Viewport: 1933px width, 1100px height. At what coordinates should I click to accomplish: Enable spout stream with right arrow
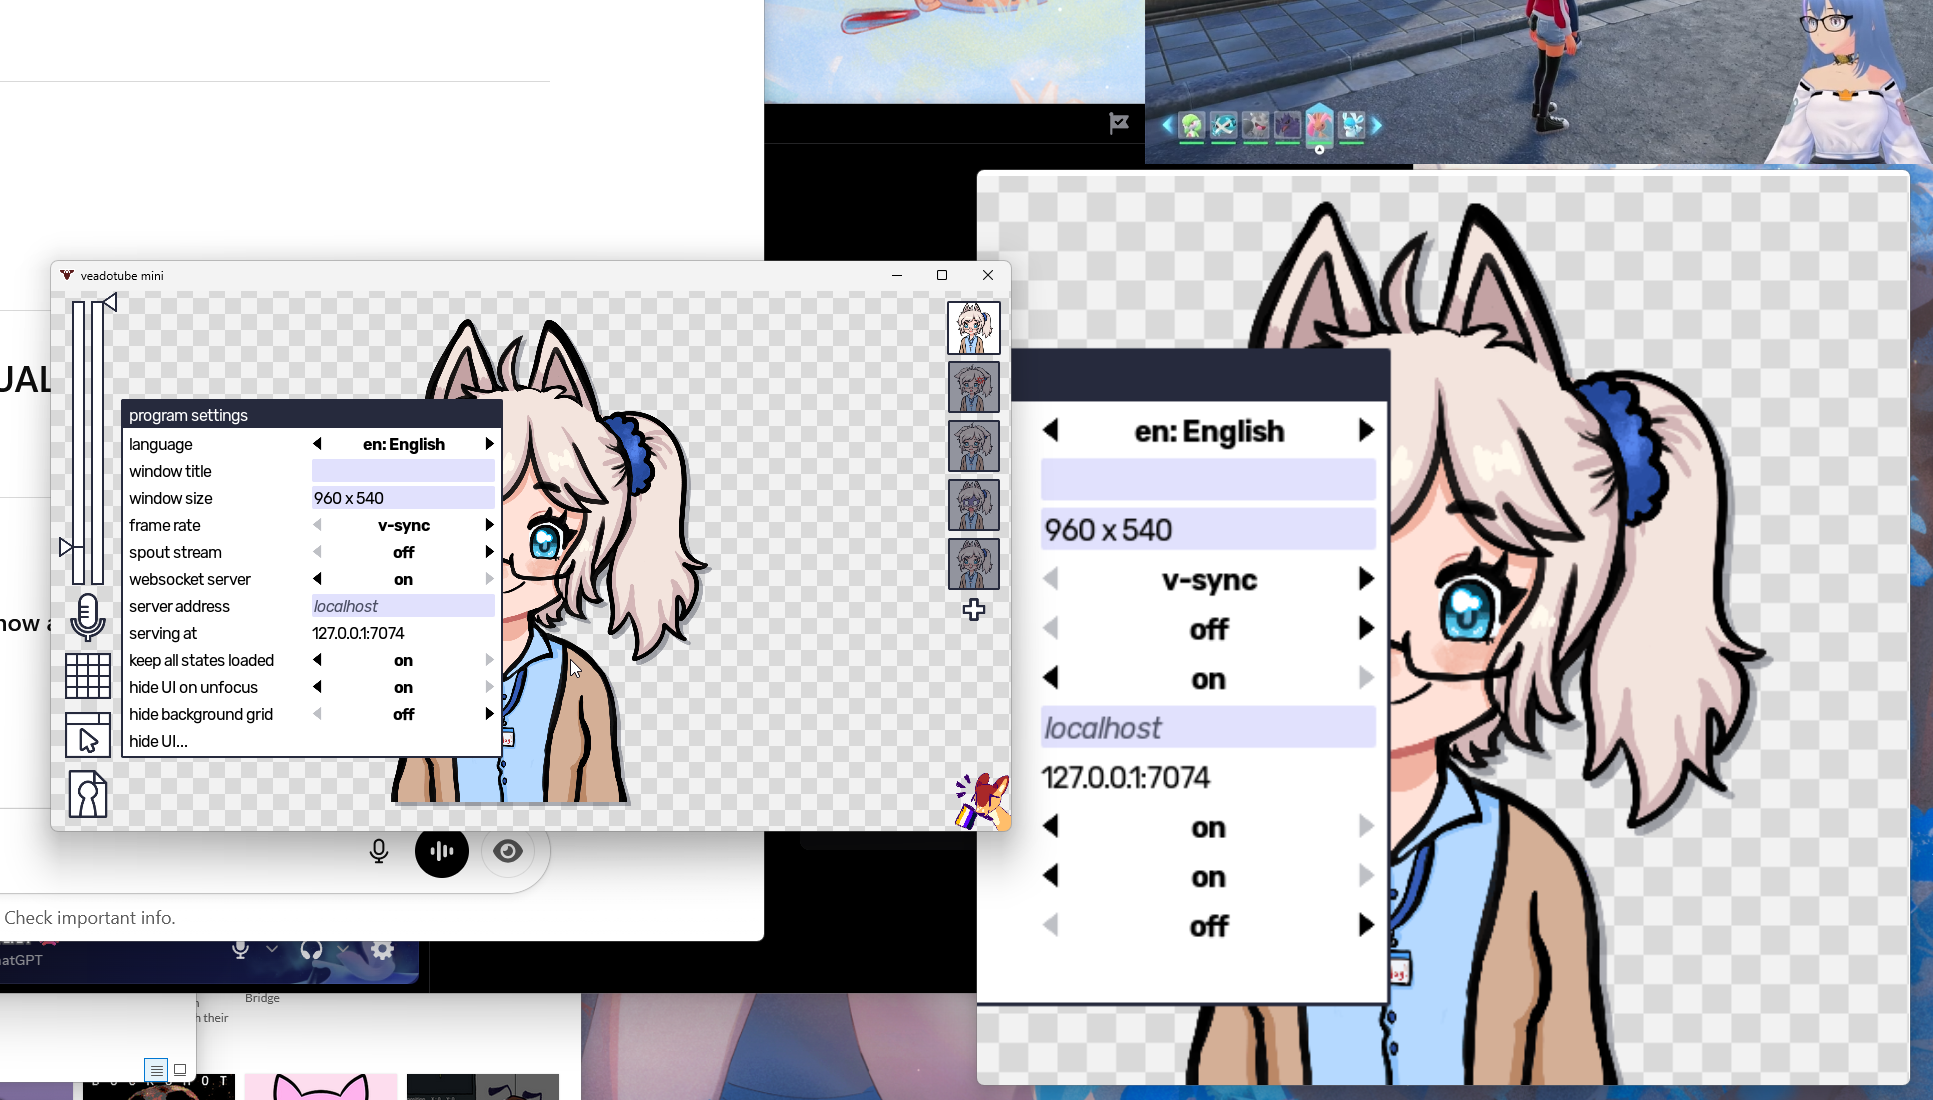[489, 552]
